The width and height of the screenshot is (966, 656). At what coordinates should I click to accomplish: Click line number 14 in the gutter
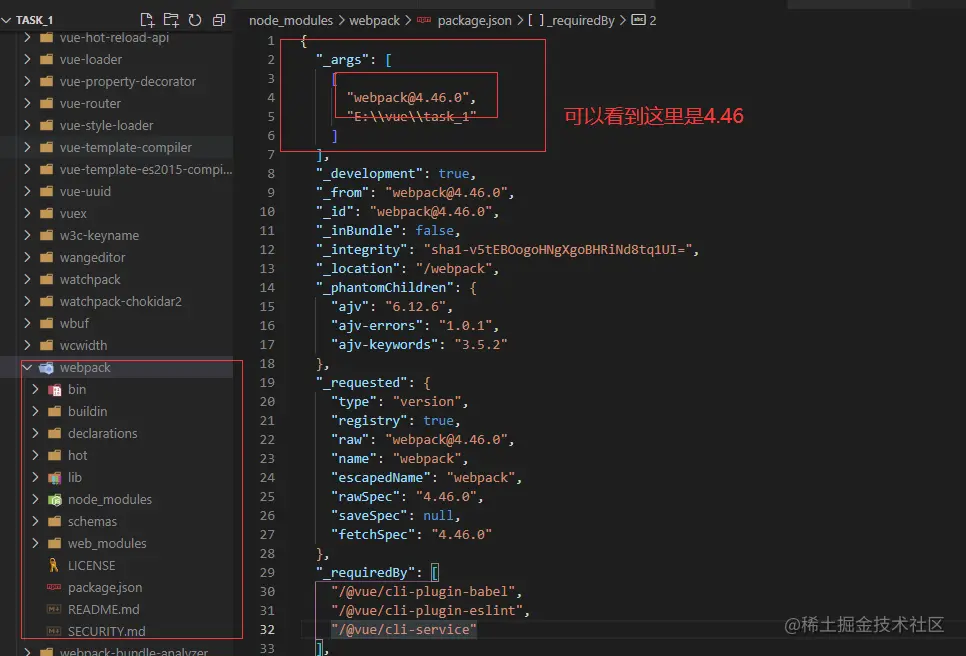267,288
